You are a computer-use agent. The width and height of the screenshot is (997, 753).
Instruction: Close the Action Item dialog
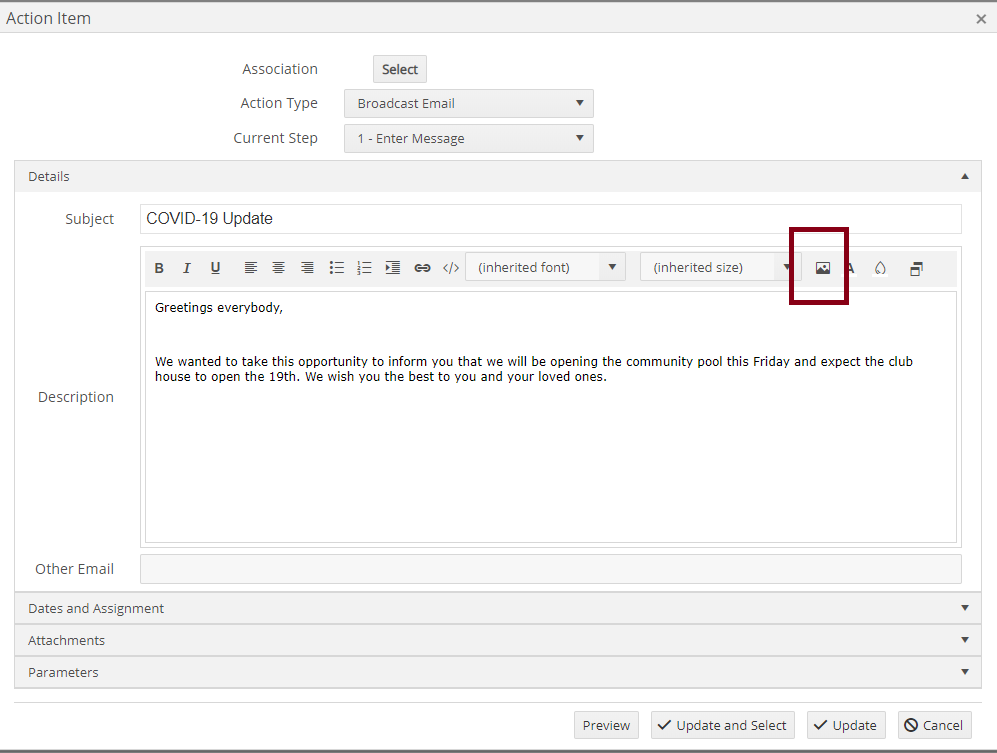coord(981,19)
